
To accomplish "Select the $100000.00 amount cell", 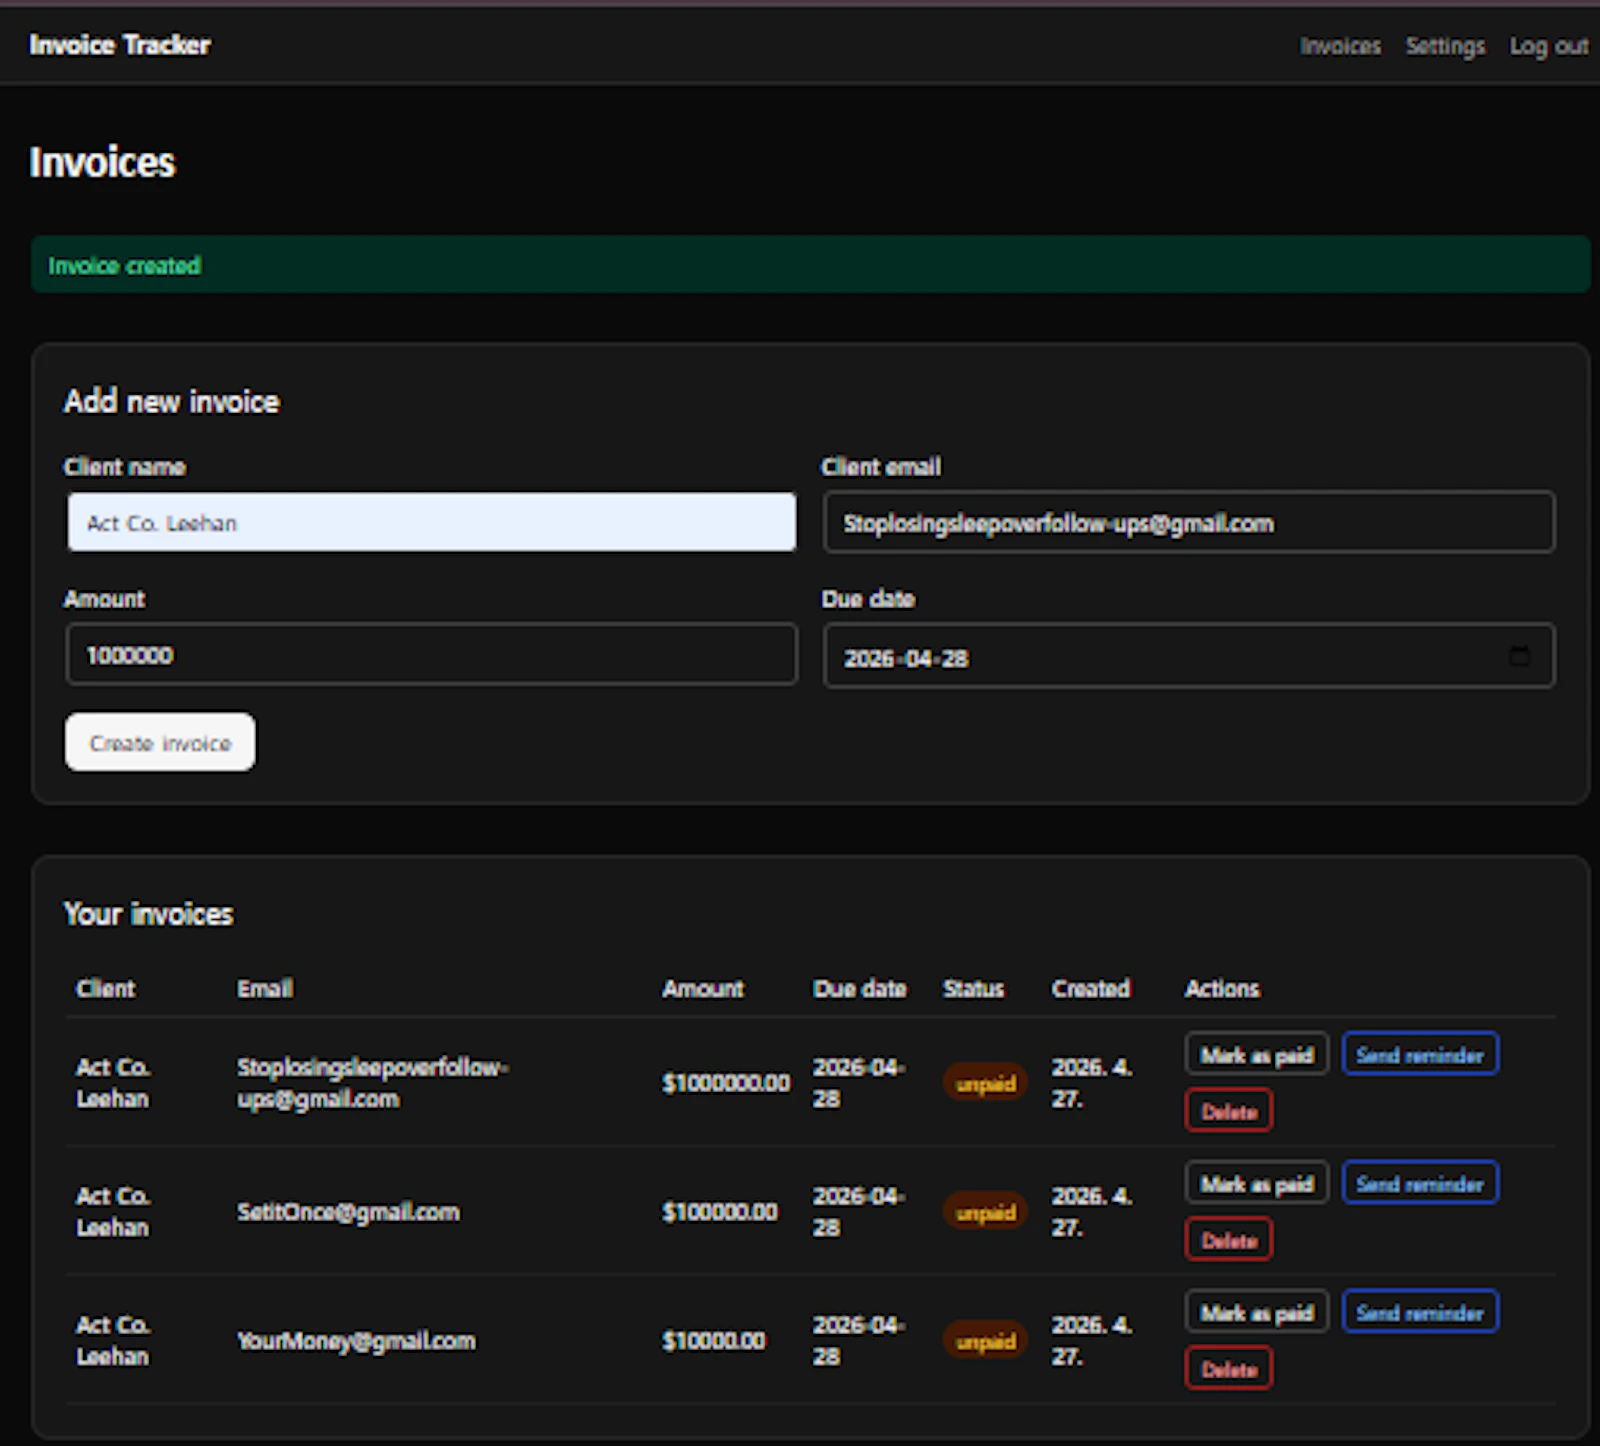I will 720,1212.
